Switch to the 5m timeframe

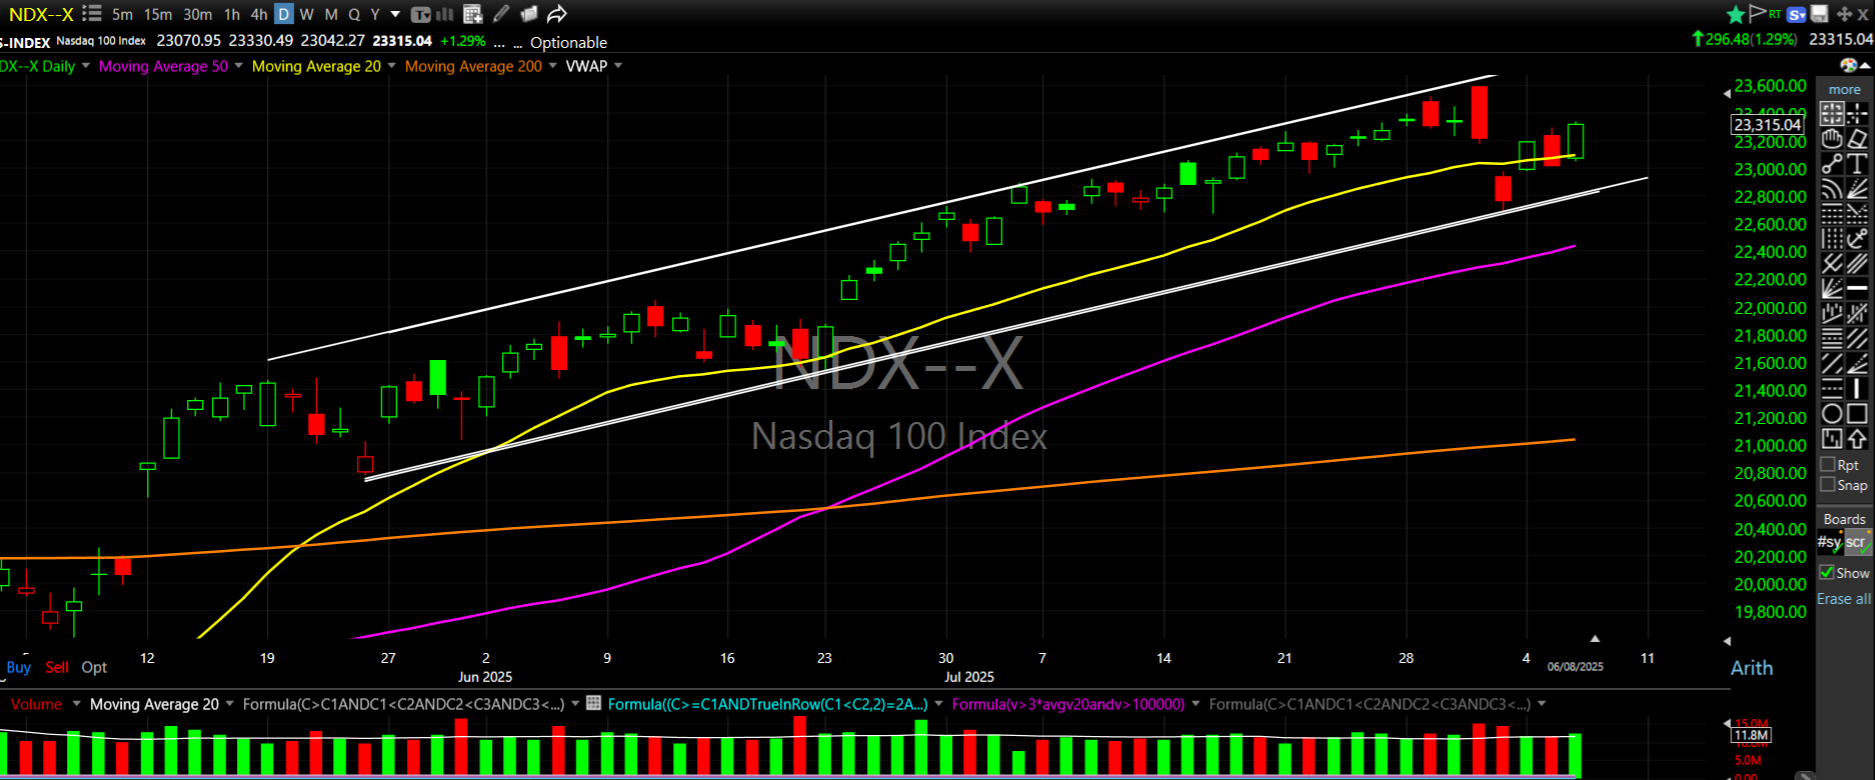(x=122, y=14)
